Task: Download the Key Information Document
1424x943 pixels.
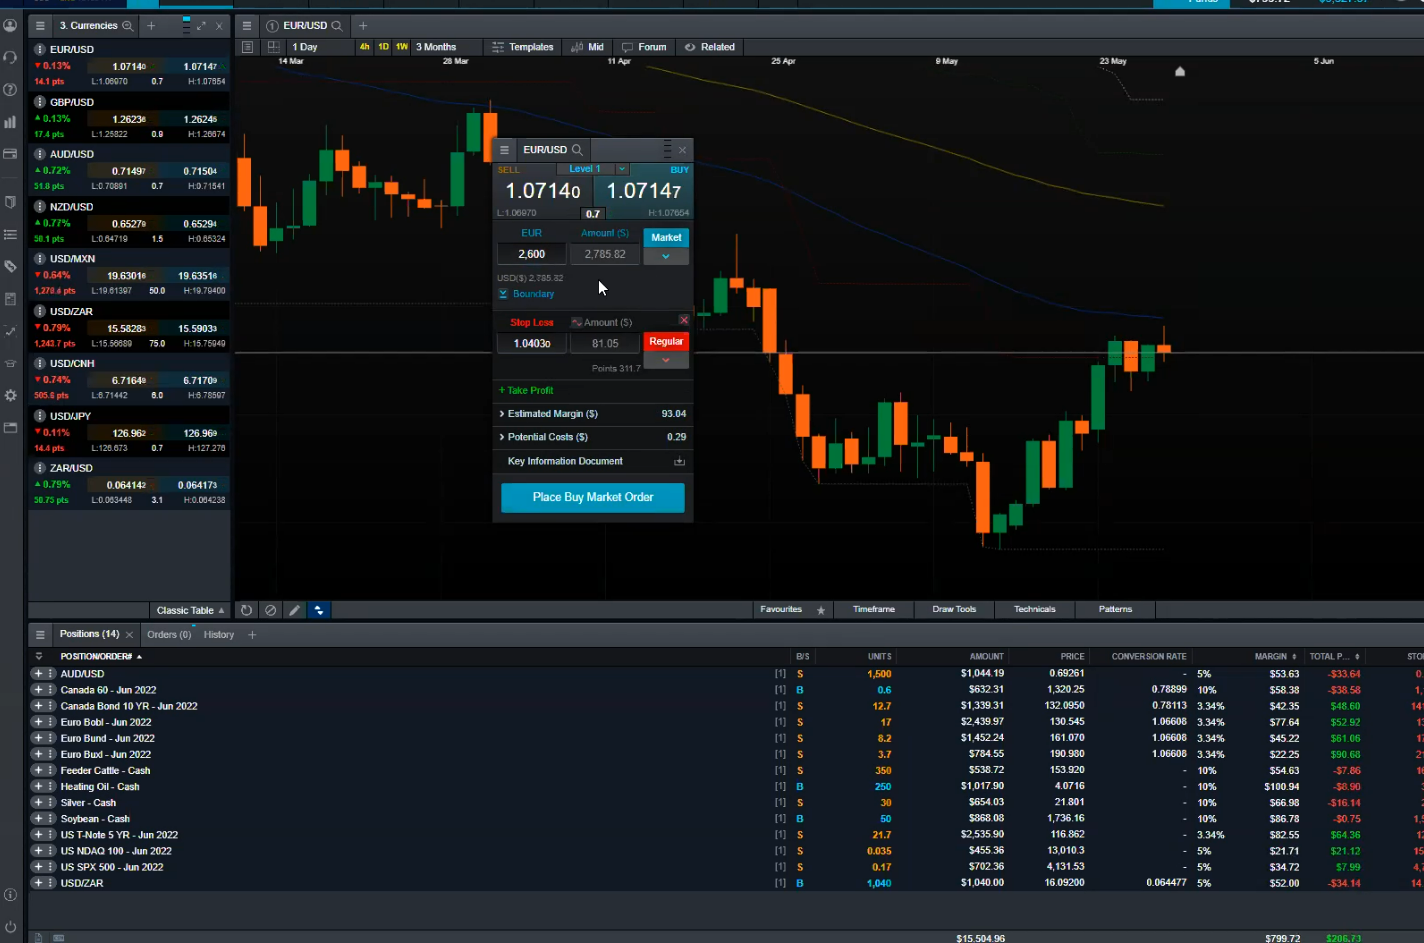Action: click(679, 461)
